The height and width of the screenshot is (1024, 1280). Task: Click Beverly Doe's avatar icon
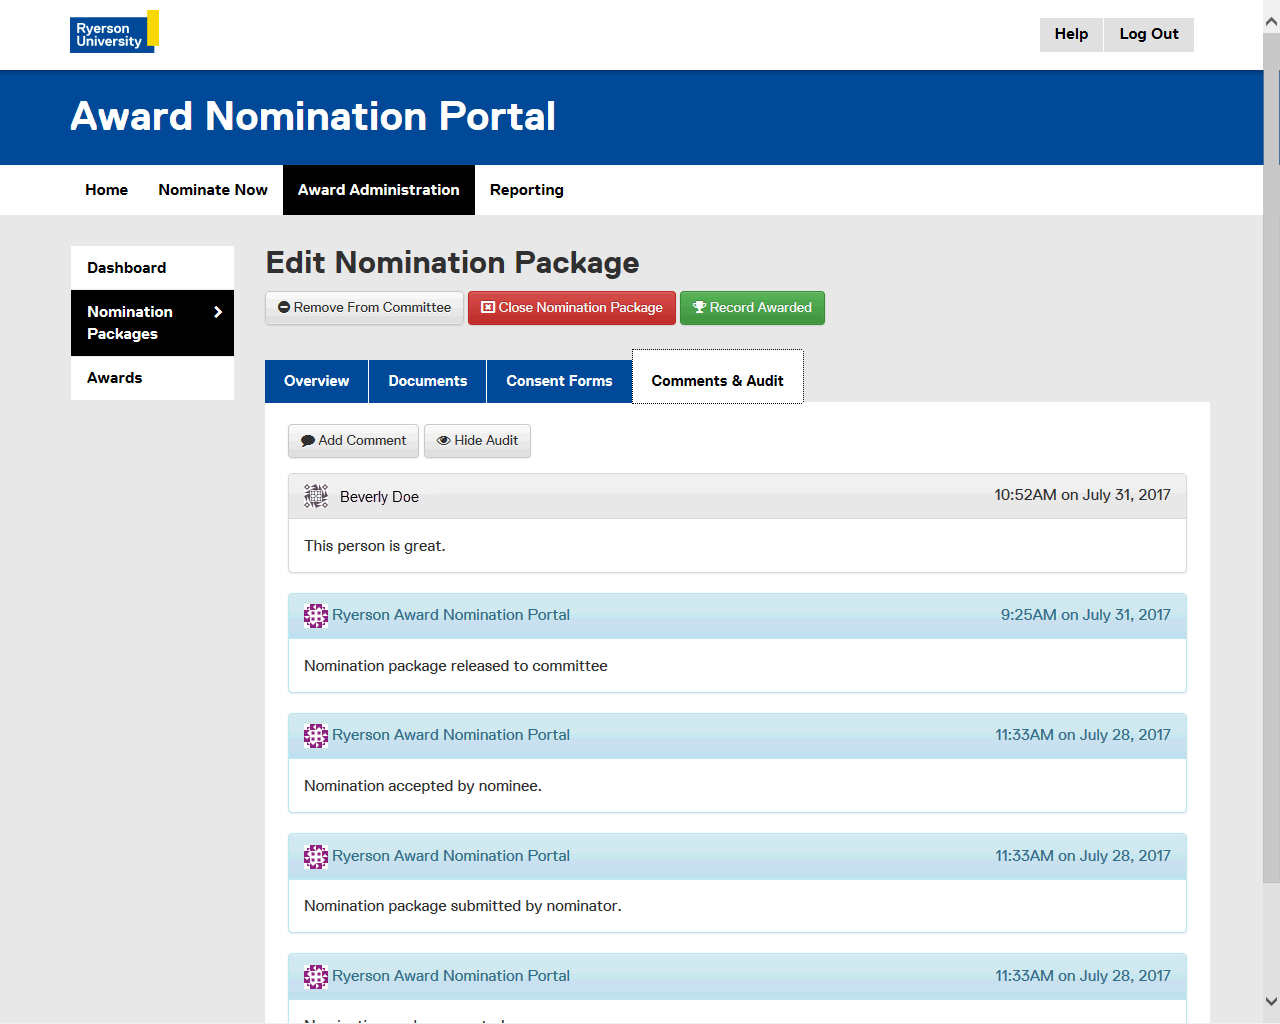point(316,496)
